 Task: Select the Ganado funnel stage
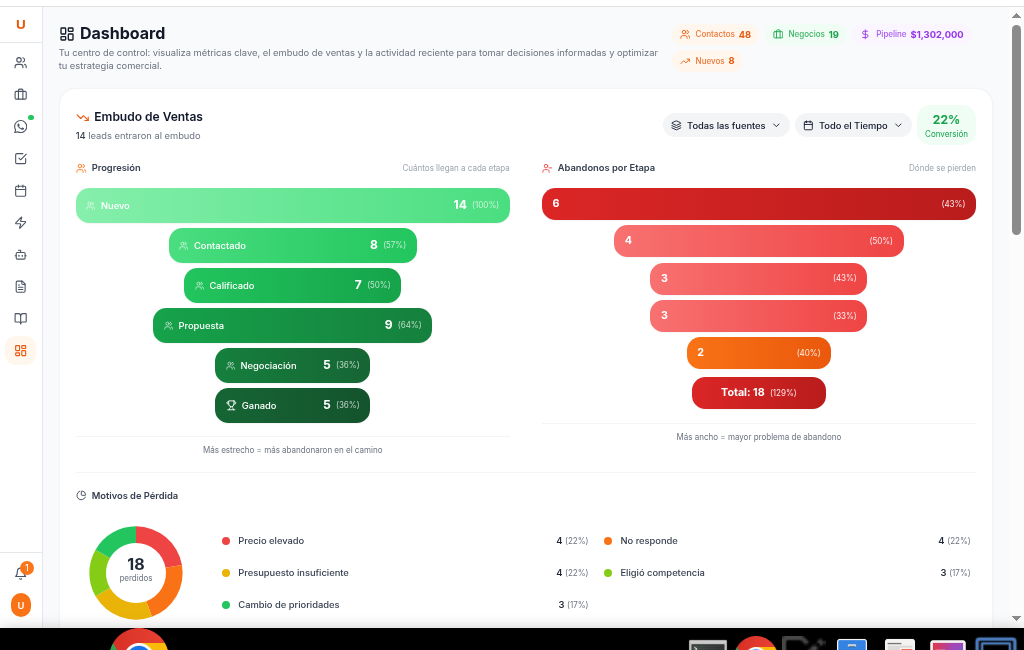pos(293,406)
